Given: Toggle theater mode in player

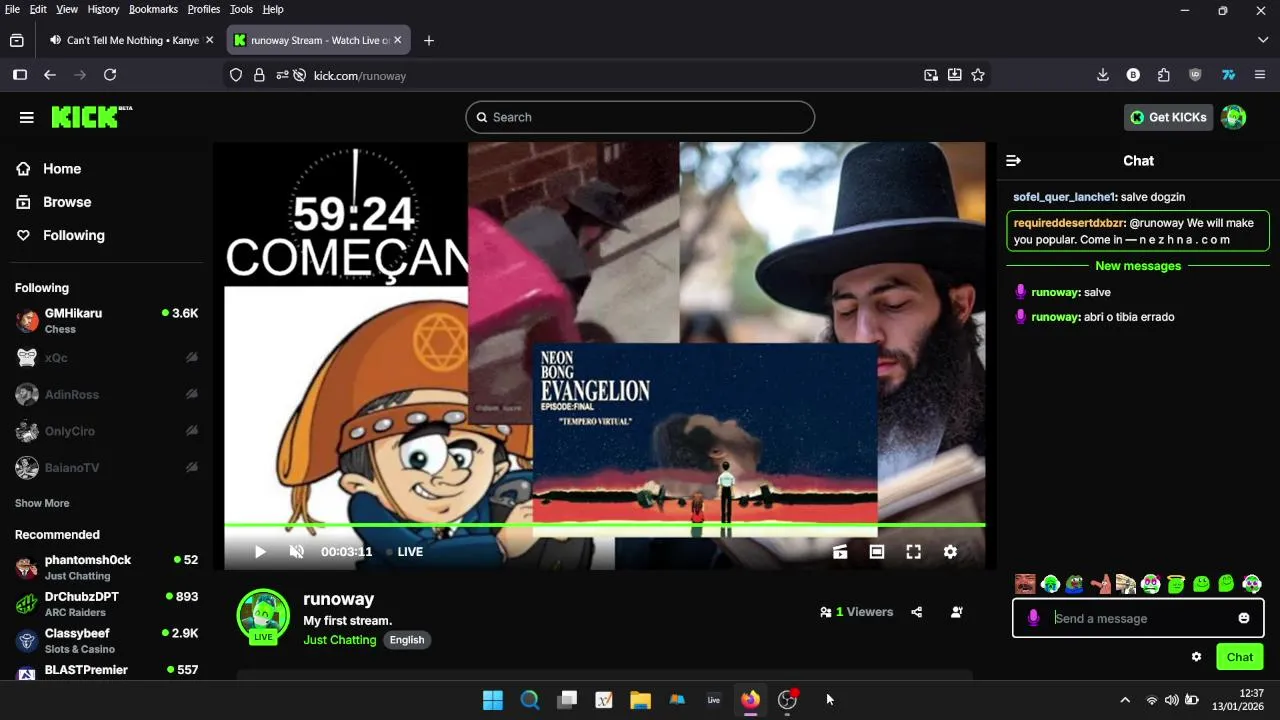Looking at the screenshot, I should coord(877,552).
